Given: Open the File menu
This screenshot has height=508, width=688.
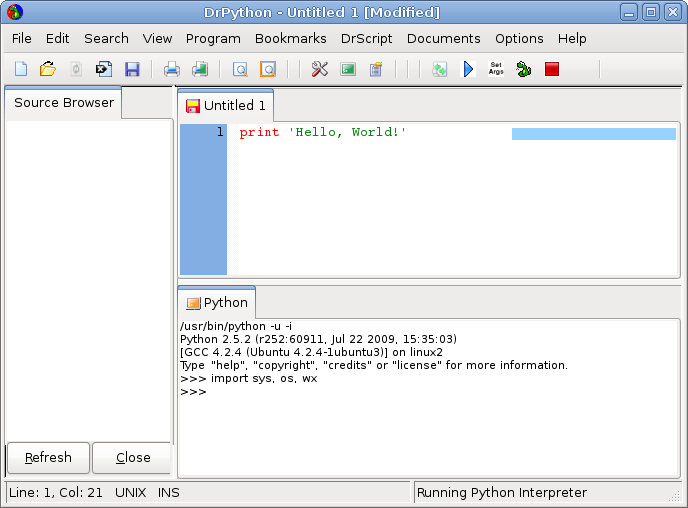Looking at the screenshot, I should click(x=22, y=38).
